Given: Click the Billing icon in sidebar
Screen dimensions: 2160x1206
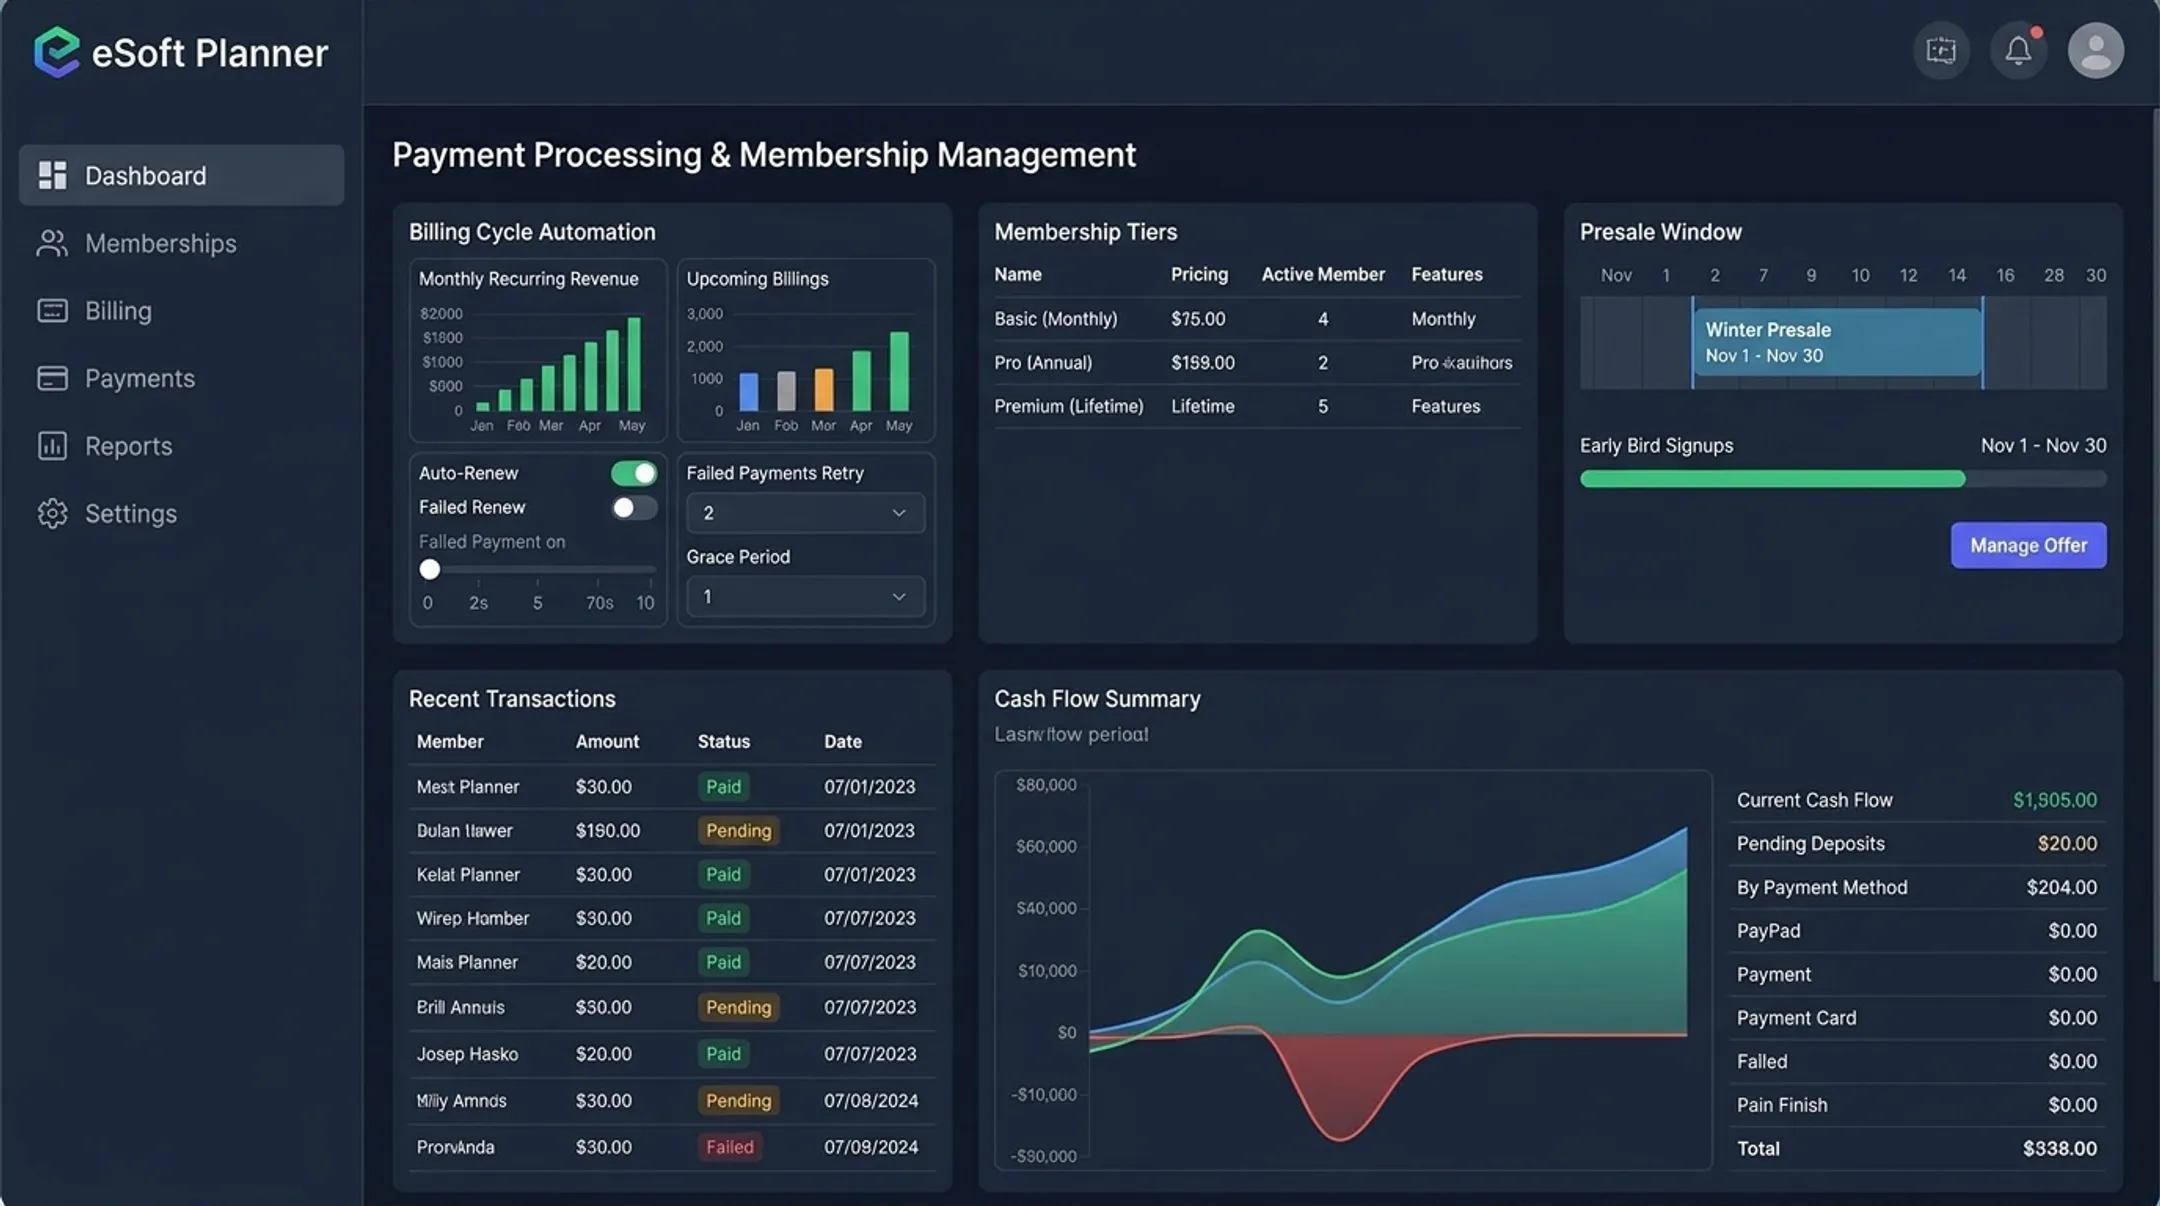Looking at the screenshot, I should (52, 311).
